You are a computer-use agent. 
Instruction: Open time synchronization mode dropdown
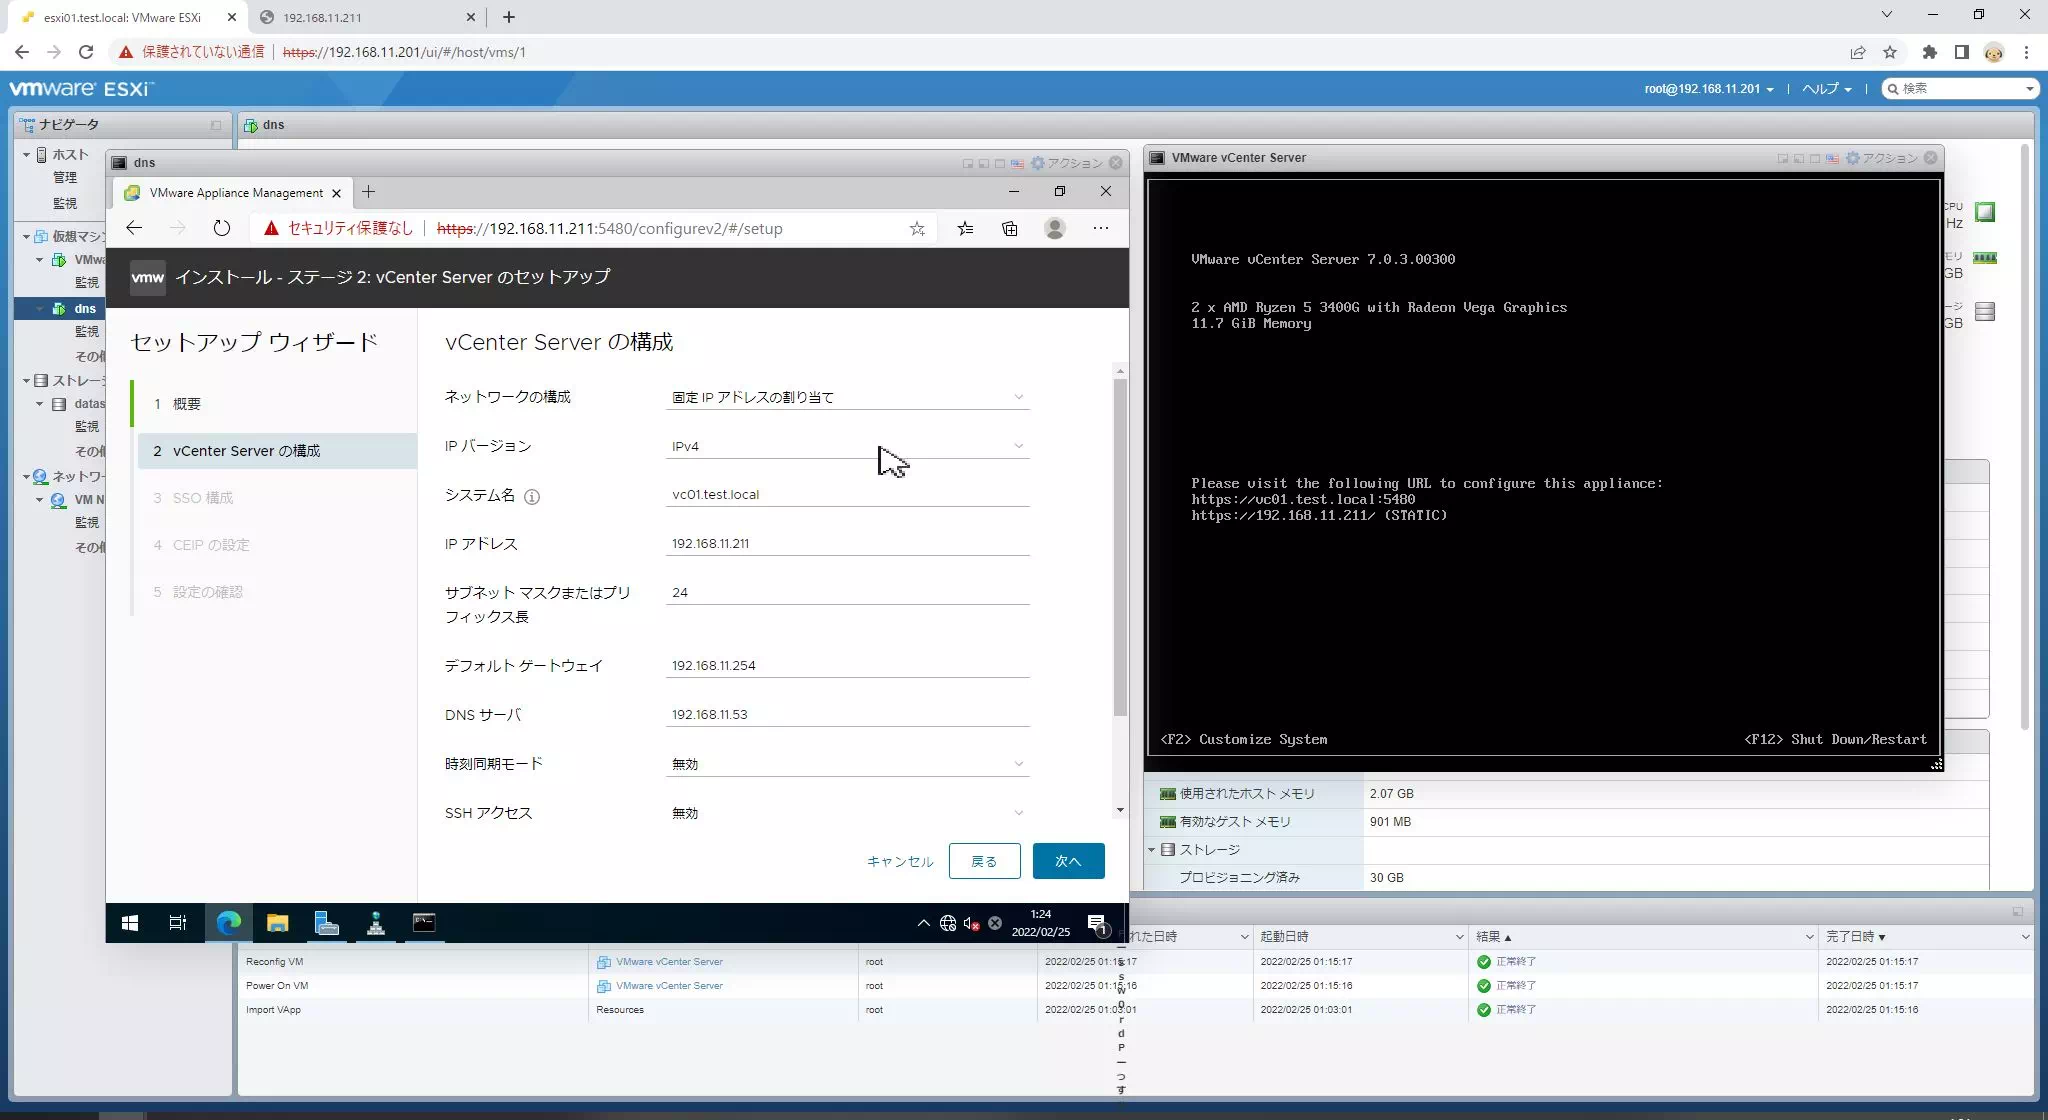point(847,764)
